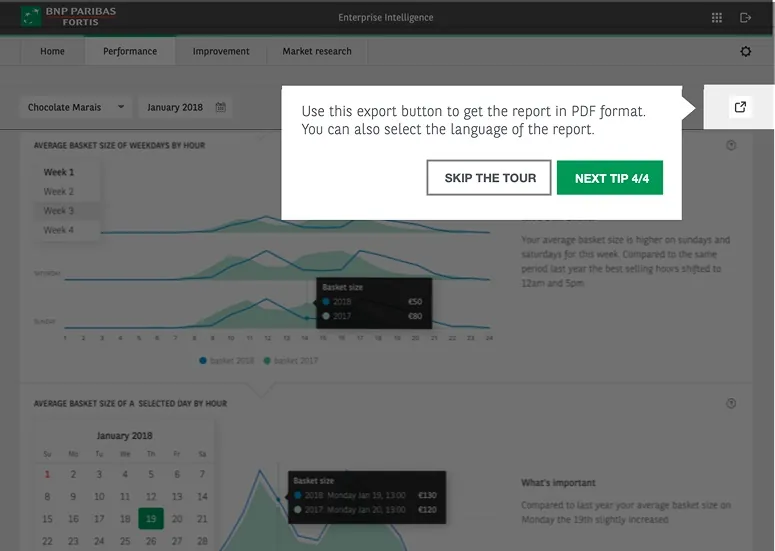This screenshot has width=775, height=551.
Task: Select Week 3 in the week list
Action: tap(59, 211)
